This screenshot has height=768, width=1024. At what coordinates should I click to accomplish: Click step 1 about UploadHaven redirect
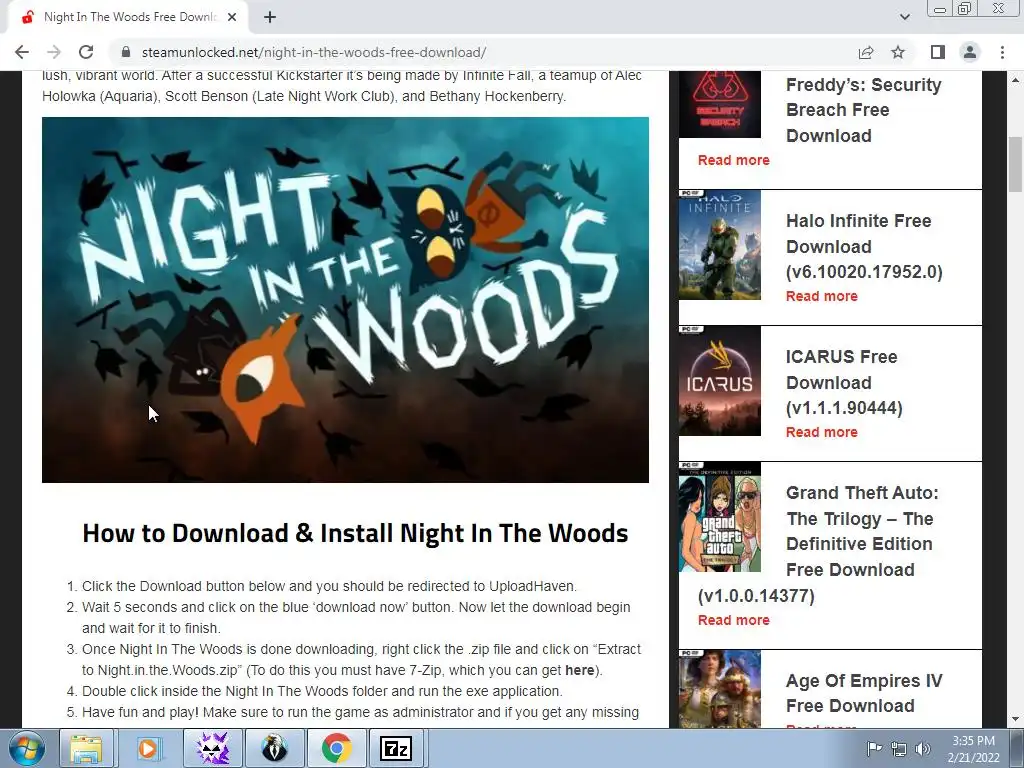(329, 586)
